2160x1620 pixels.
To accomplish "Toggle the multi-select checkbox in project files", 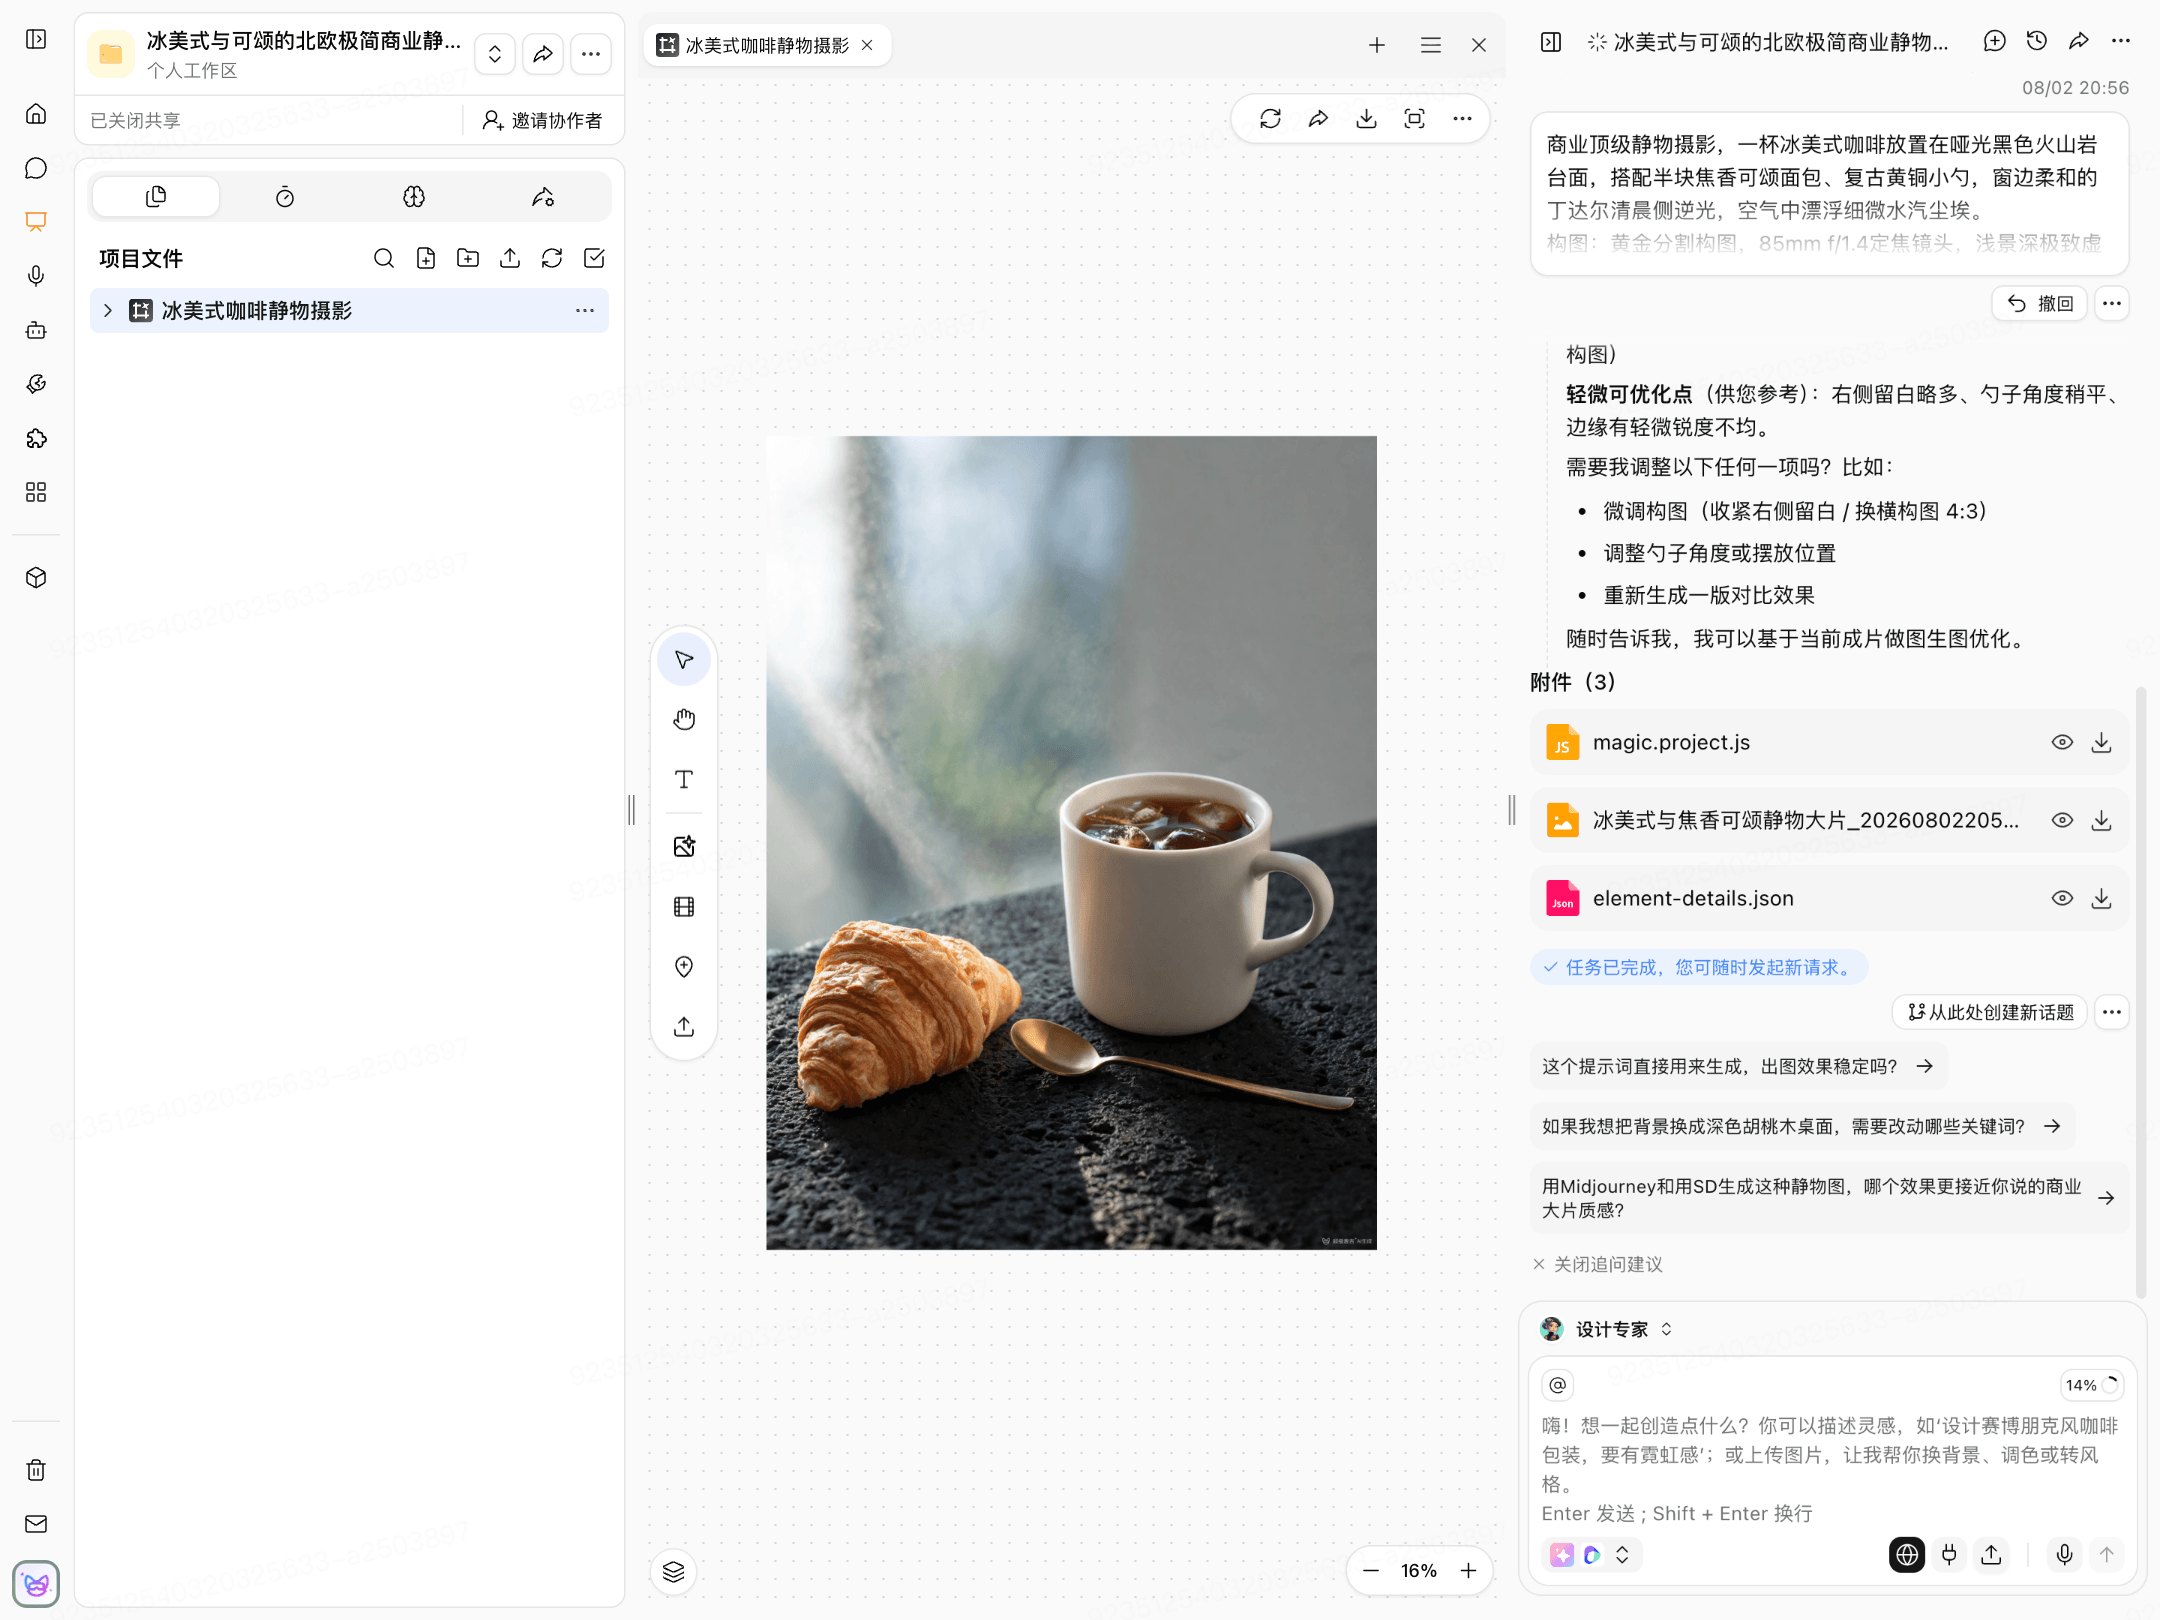I will pos(594,258).
